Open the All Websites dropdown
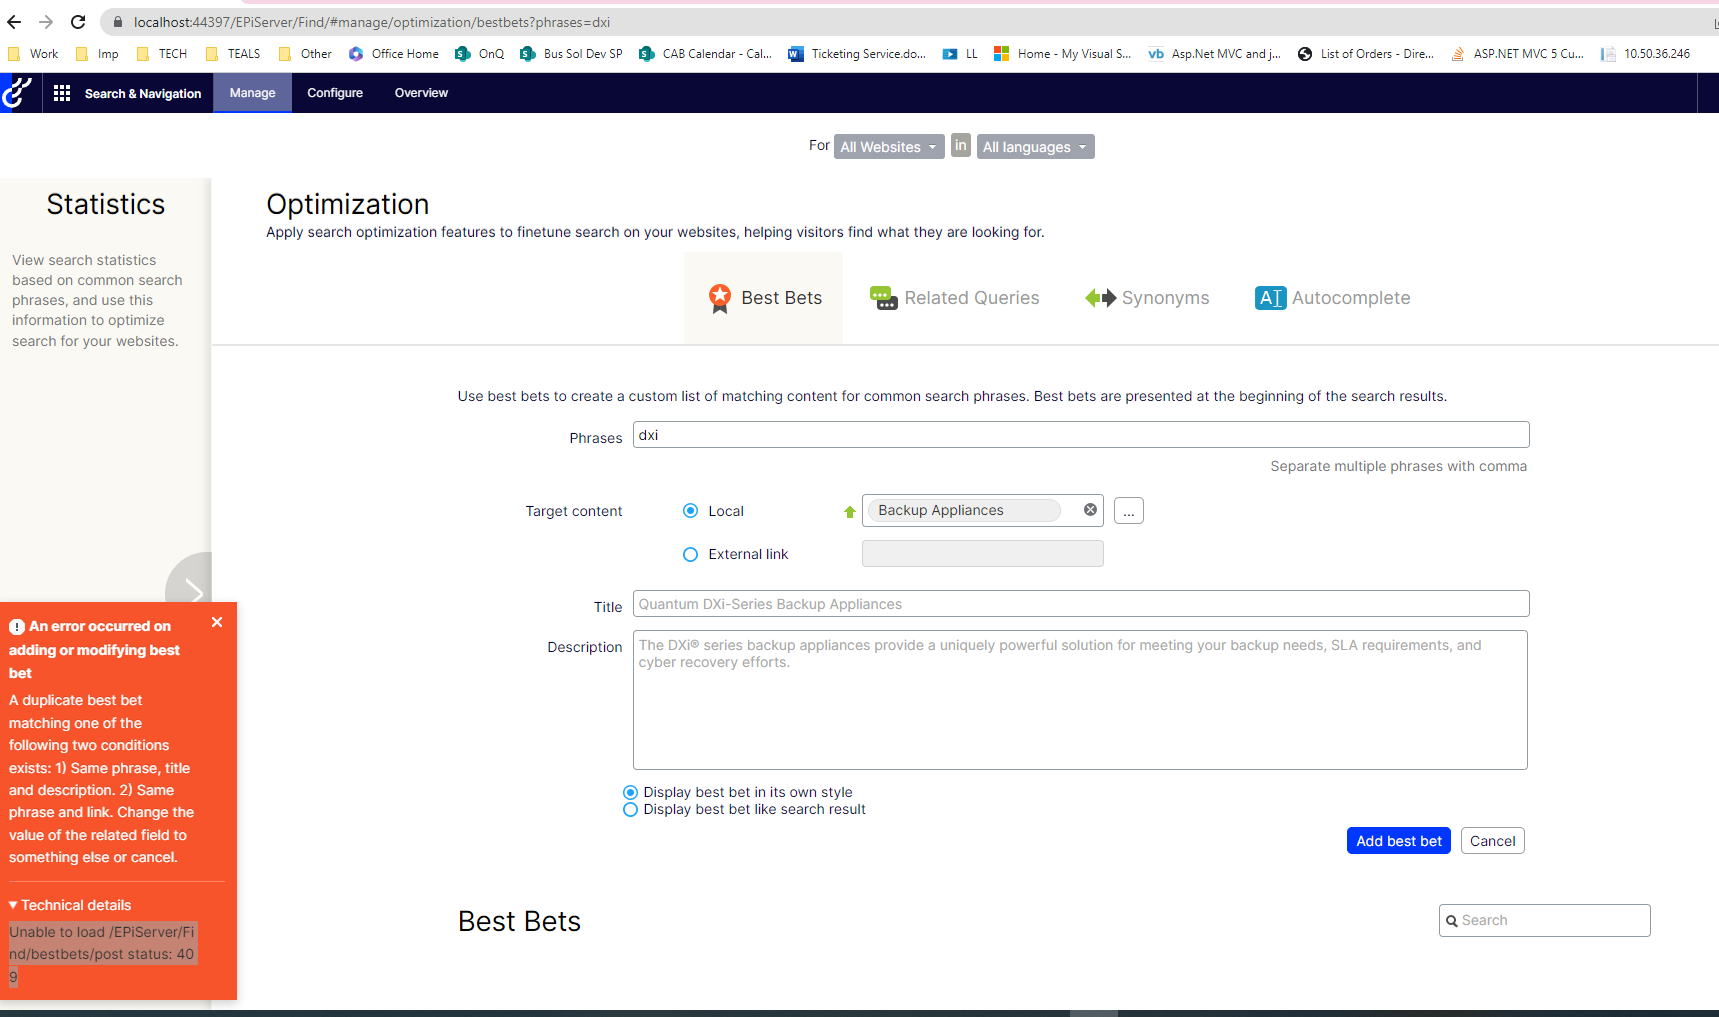Image resolution: width=1719 pixels, height=1017 pixels. pyautogui.click(x=888, y=147)
